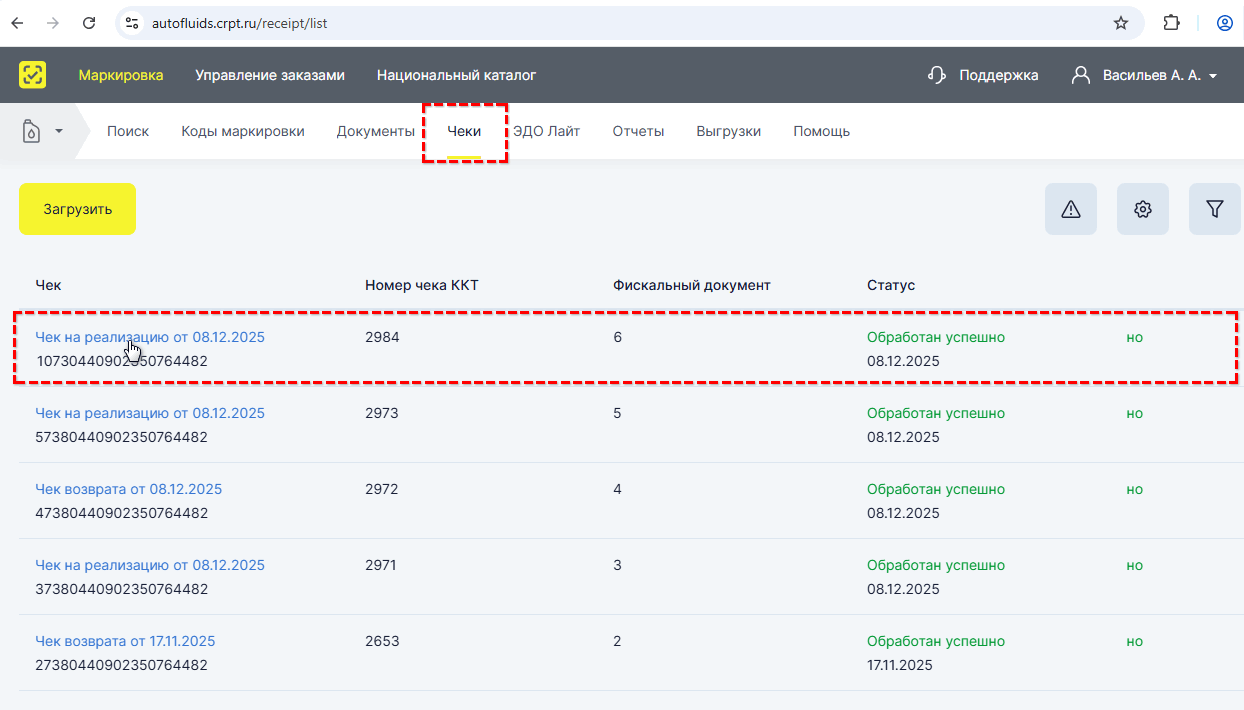This screenshot has height=710, width=1244.
Task: Open the Chrome profile avatar icon
Action: coord(1224,23)
